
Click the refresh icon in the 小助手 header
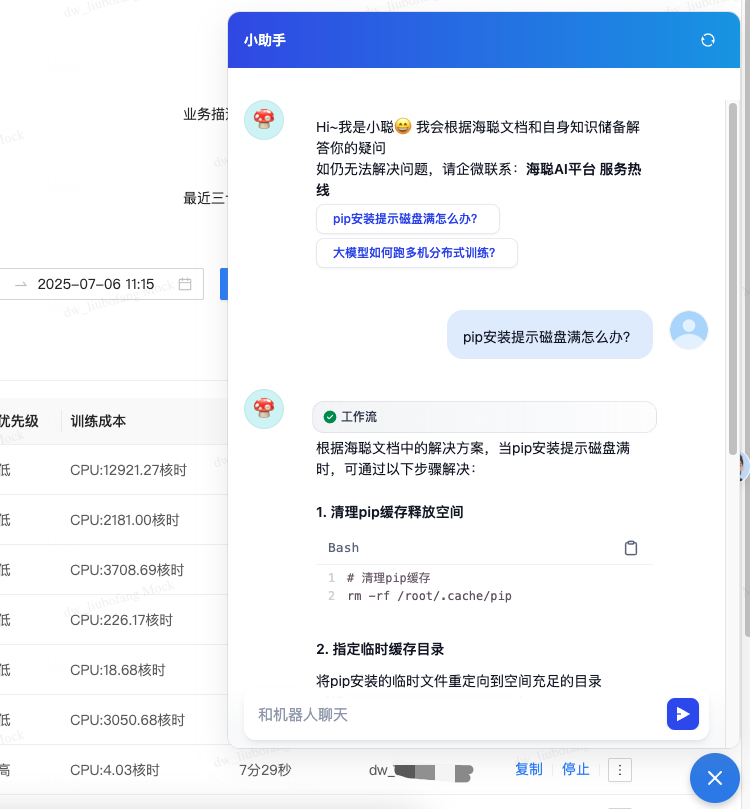(708, 40)
